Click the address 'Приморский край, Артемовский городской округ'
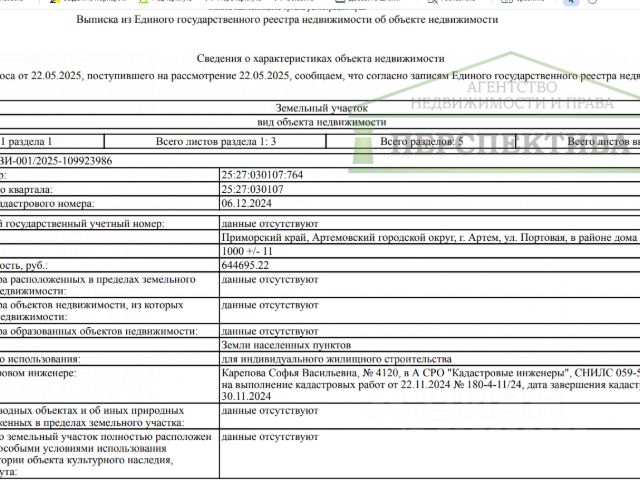The image size is (640, 480). (x=338, y=238)
